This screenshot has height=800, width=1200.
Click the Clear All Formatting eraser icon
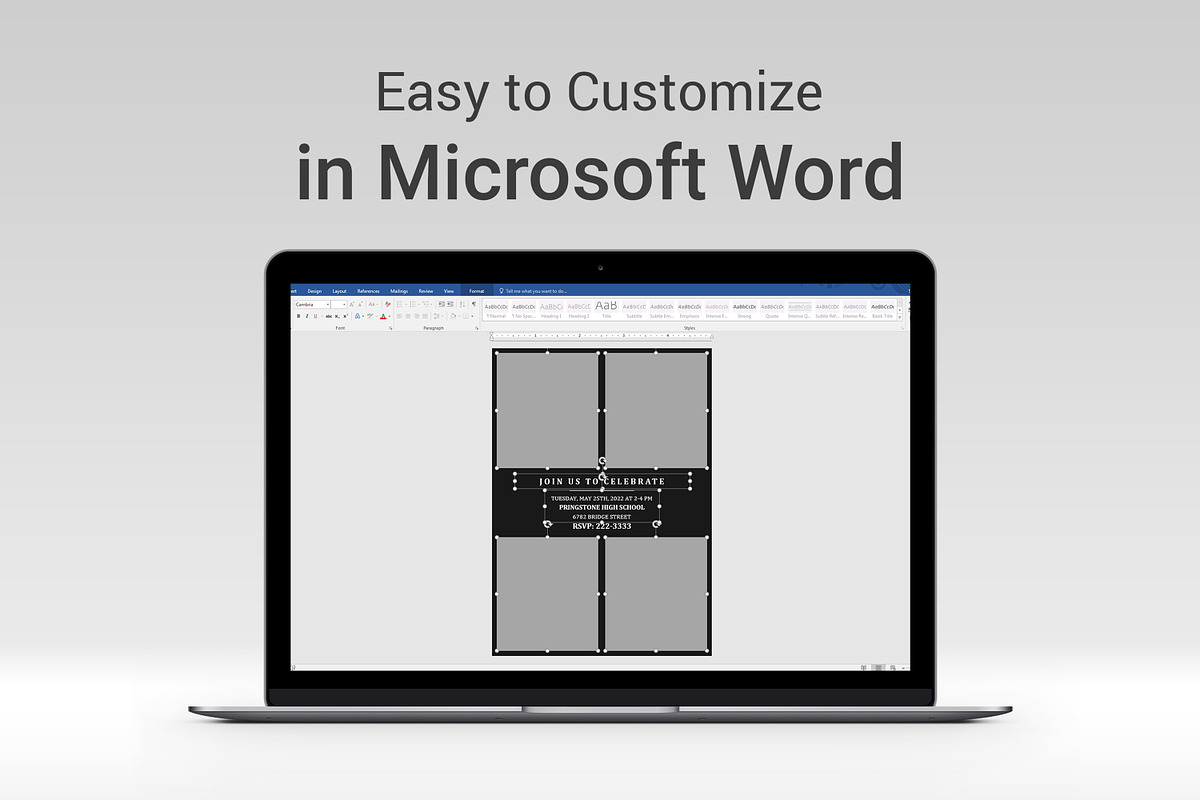pos(387,304)
